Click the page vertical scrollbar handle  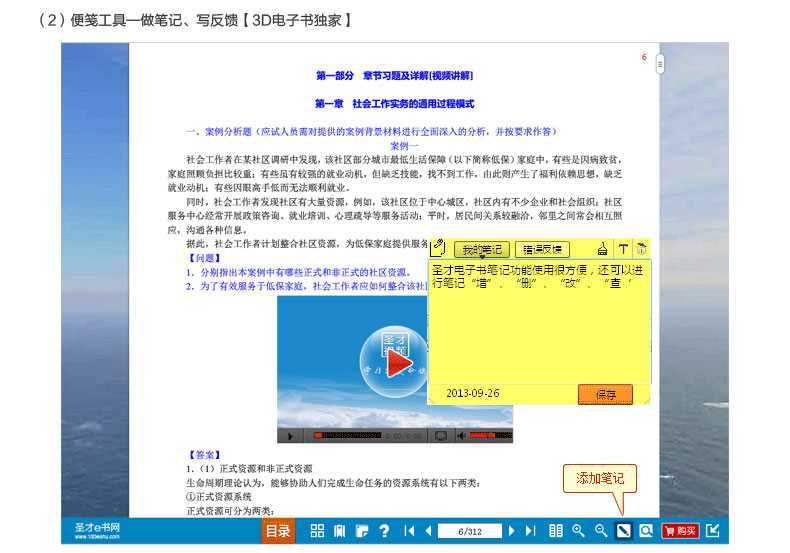[660, 64]
